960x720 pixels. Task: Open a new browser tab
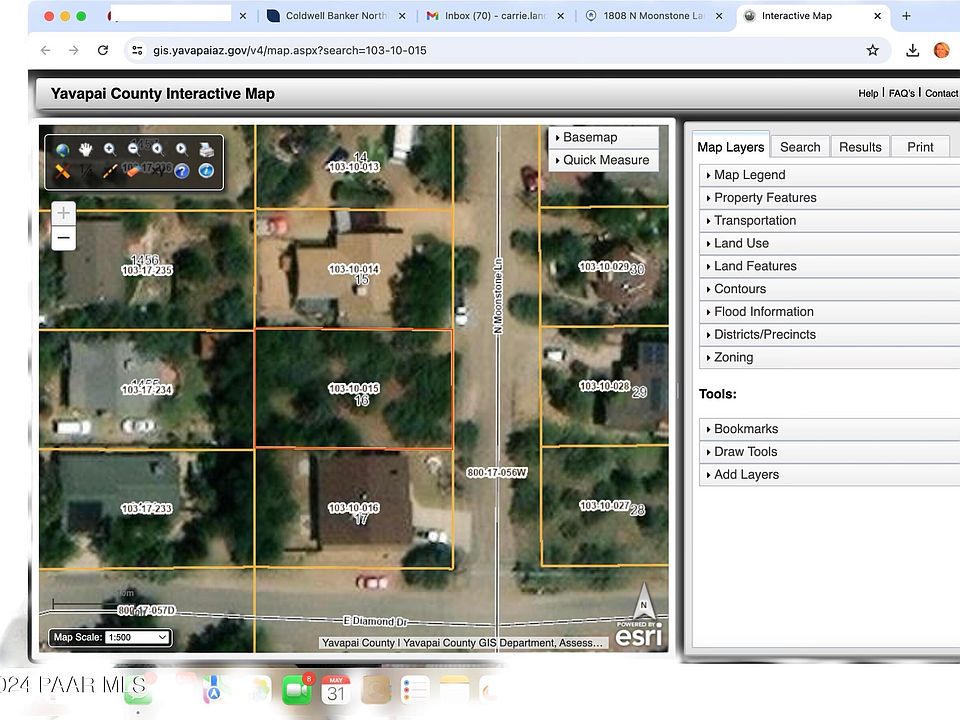[x=906, y=16]
